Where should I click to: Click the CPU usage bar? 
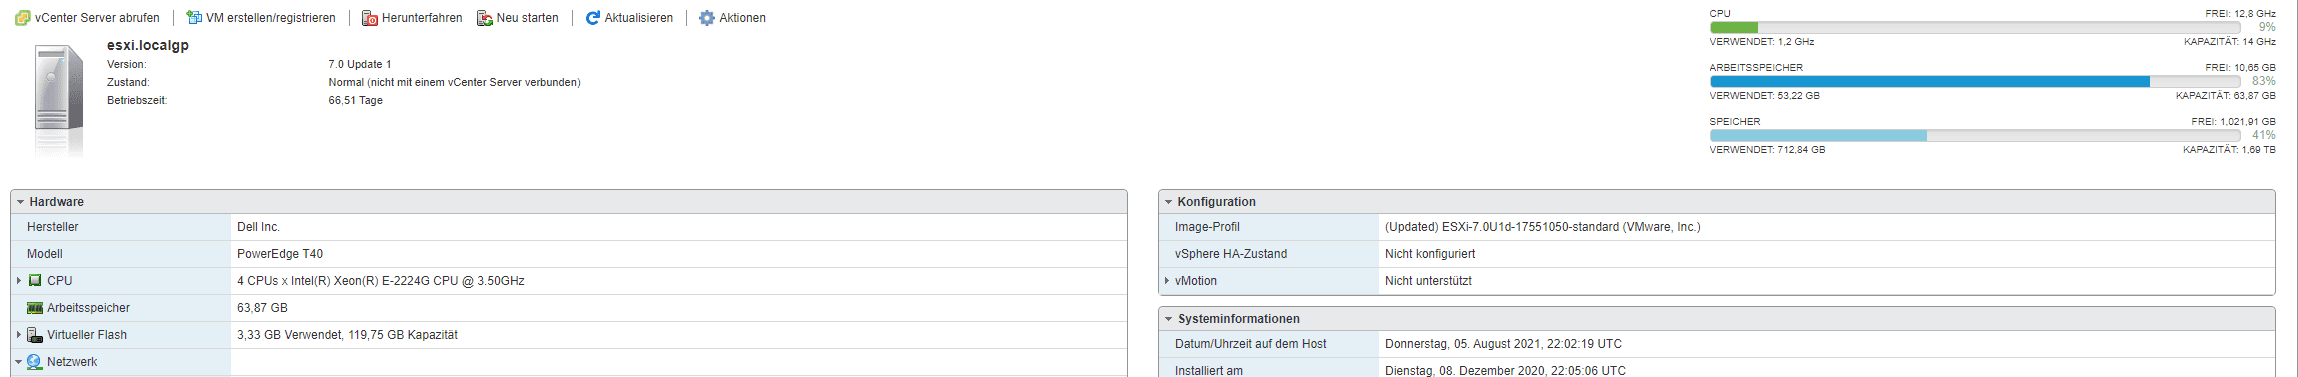click(x=1975, y=28)
